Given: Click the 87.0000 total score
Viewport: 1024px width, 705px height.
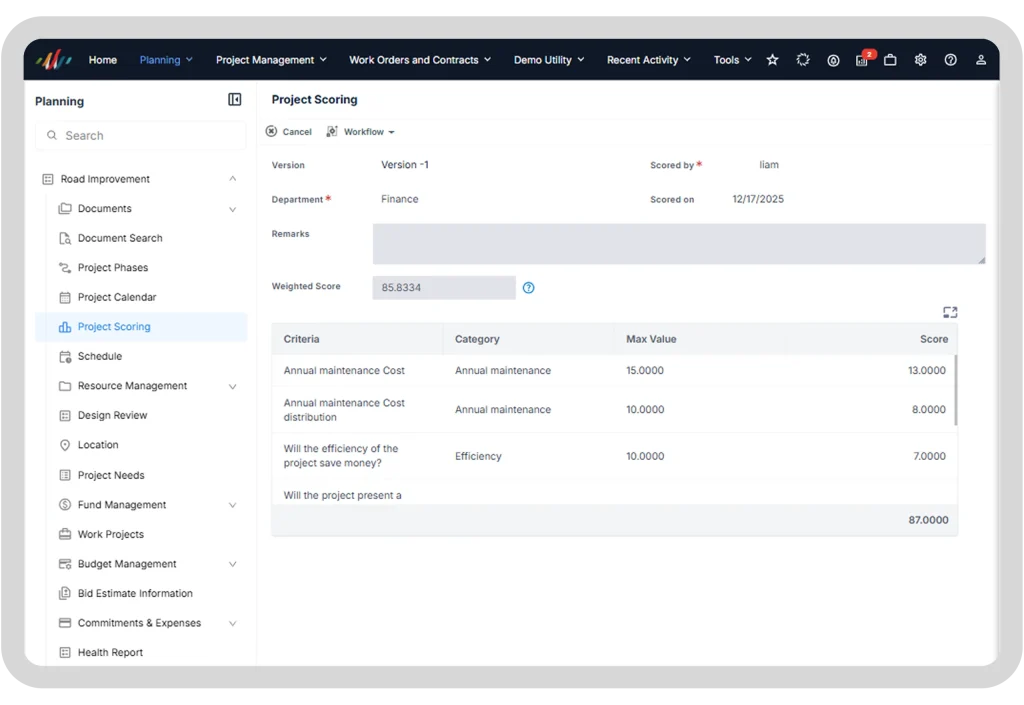Looking at the screenshot, I should 928,520.
